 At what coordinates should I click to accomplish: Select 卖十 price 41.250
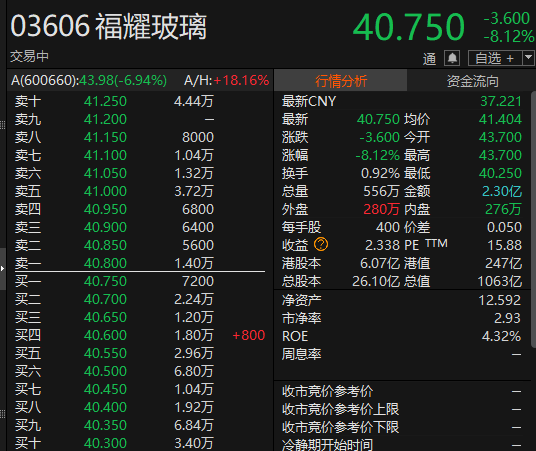[105, 101]
